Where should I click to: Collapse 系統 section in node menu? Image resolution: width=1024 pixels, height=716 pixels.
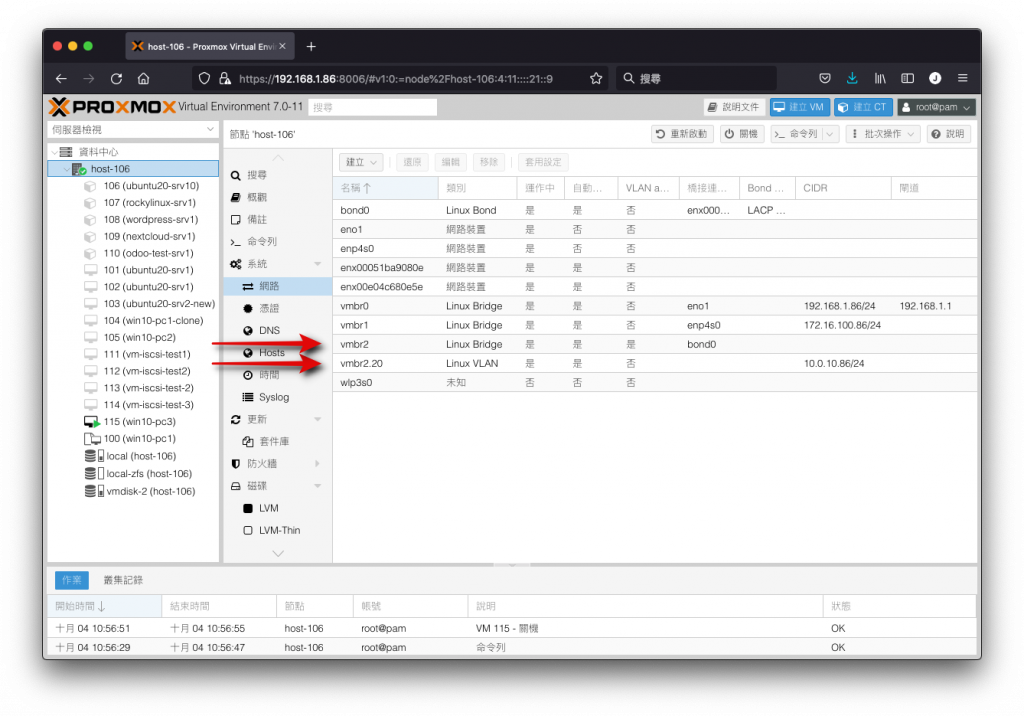pyautogui.click(x=317, y=264)
